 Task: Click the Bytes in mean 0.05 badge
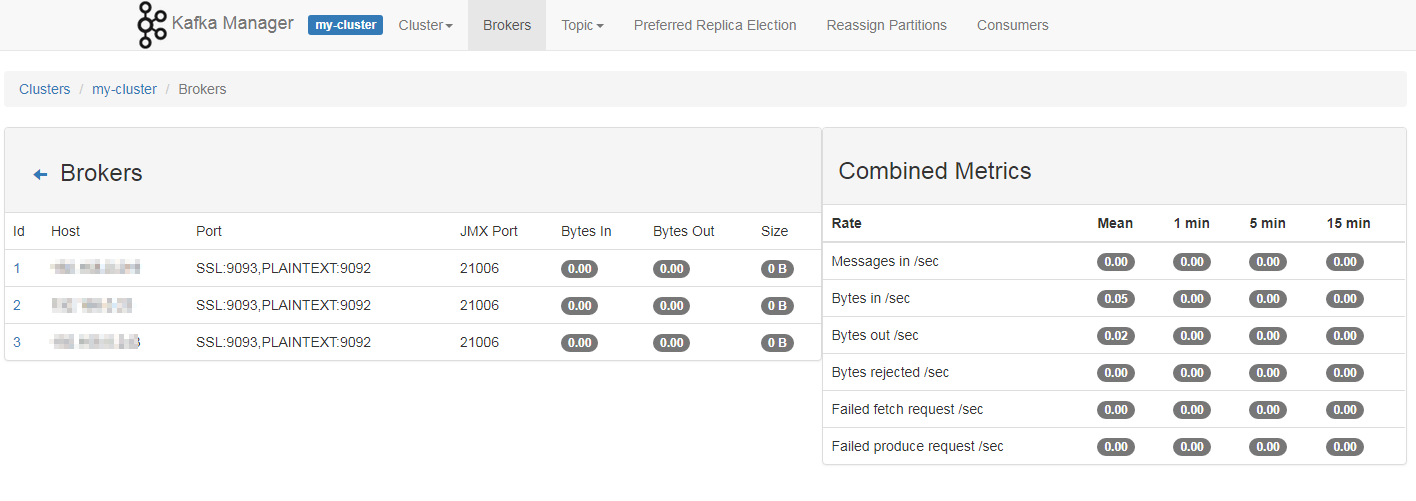(x=1116, y=298)
